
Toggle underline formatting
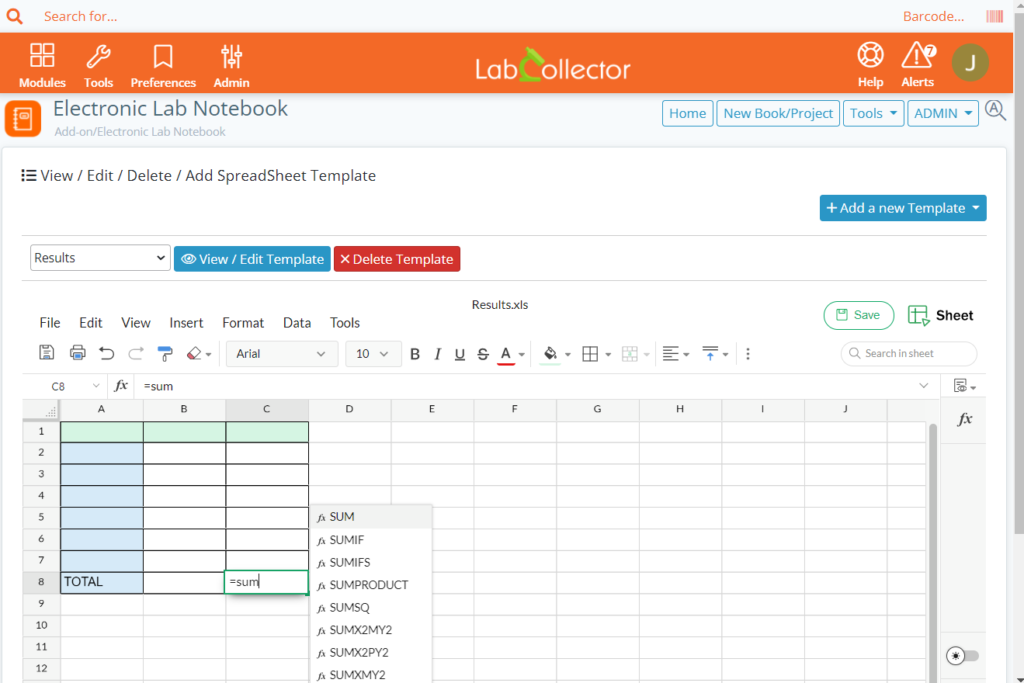pos(460,354)
